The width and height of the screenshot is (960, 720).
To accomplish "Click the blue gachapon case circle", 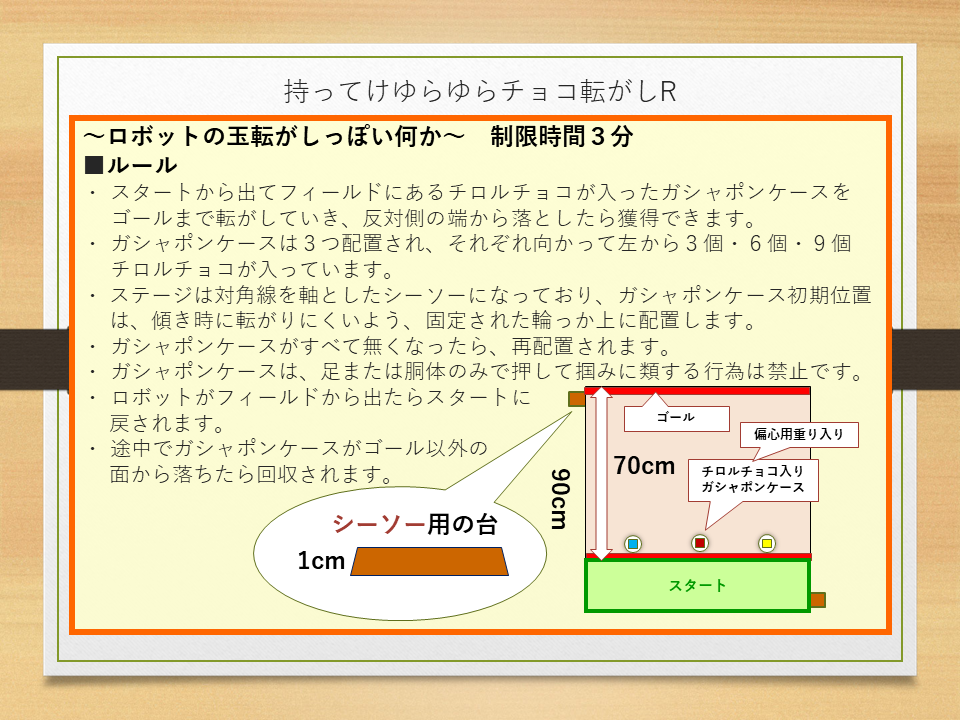I will pos(632,543).
